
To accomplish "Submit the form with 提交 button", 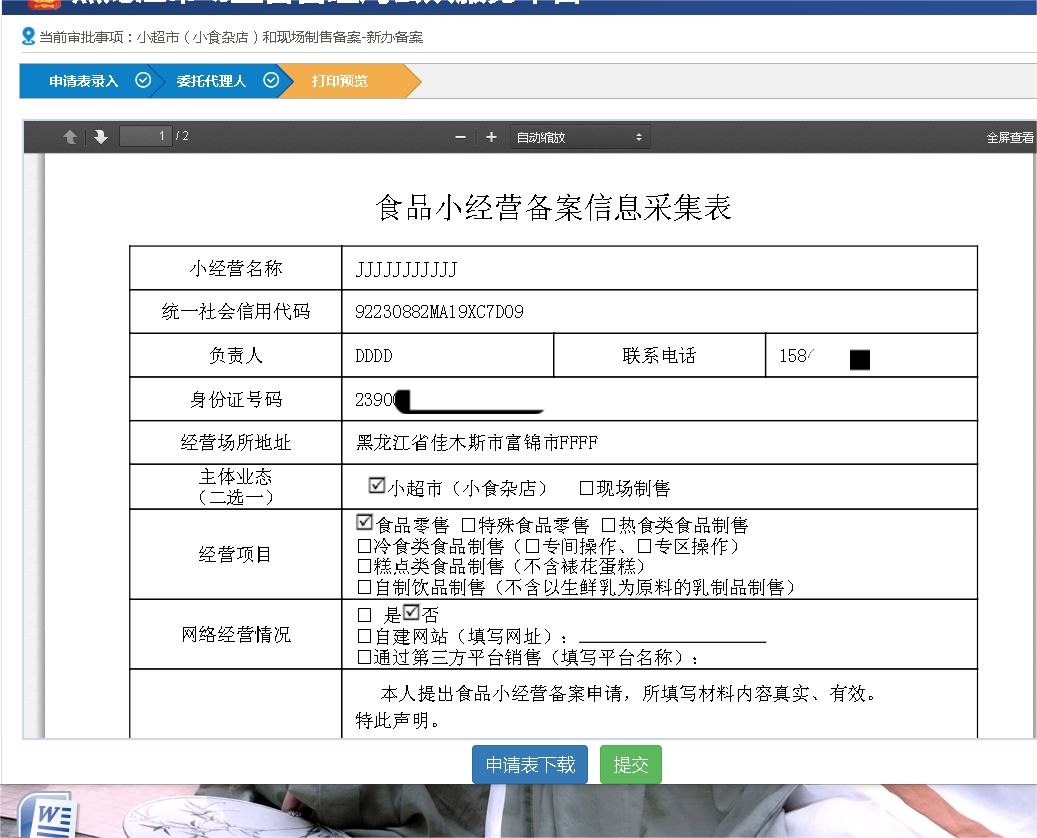I will tap(630, 765).
